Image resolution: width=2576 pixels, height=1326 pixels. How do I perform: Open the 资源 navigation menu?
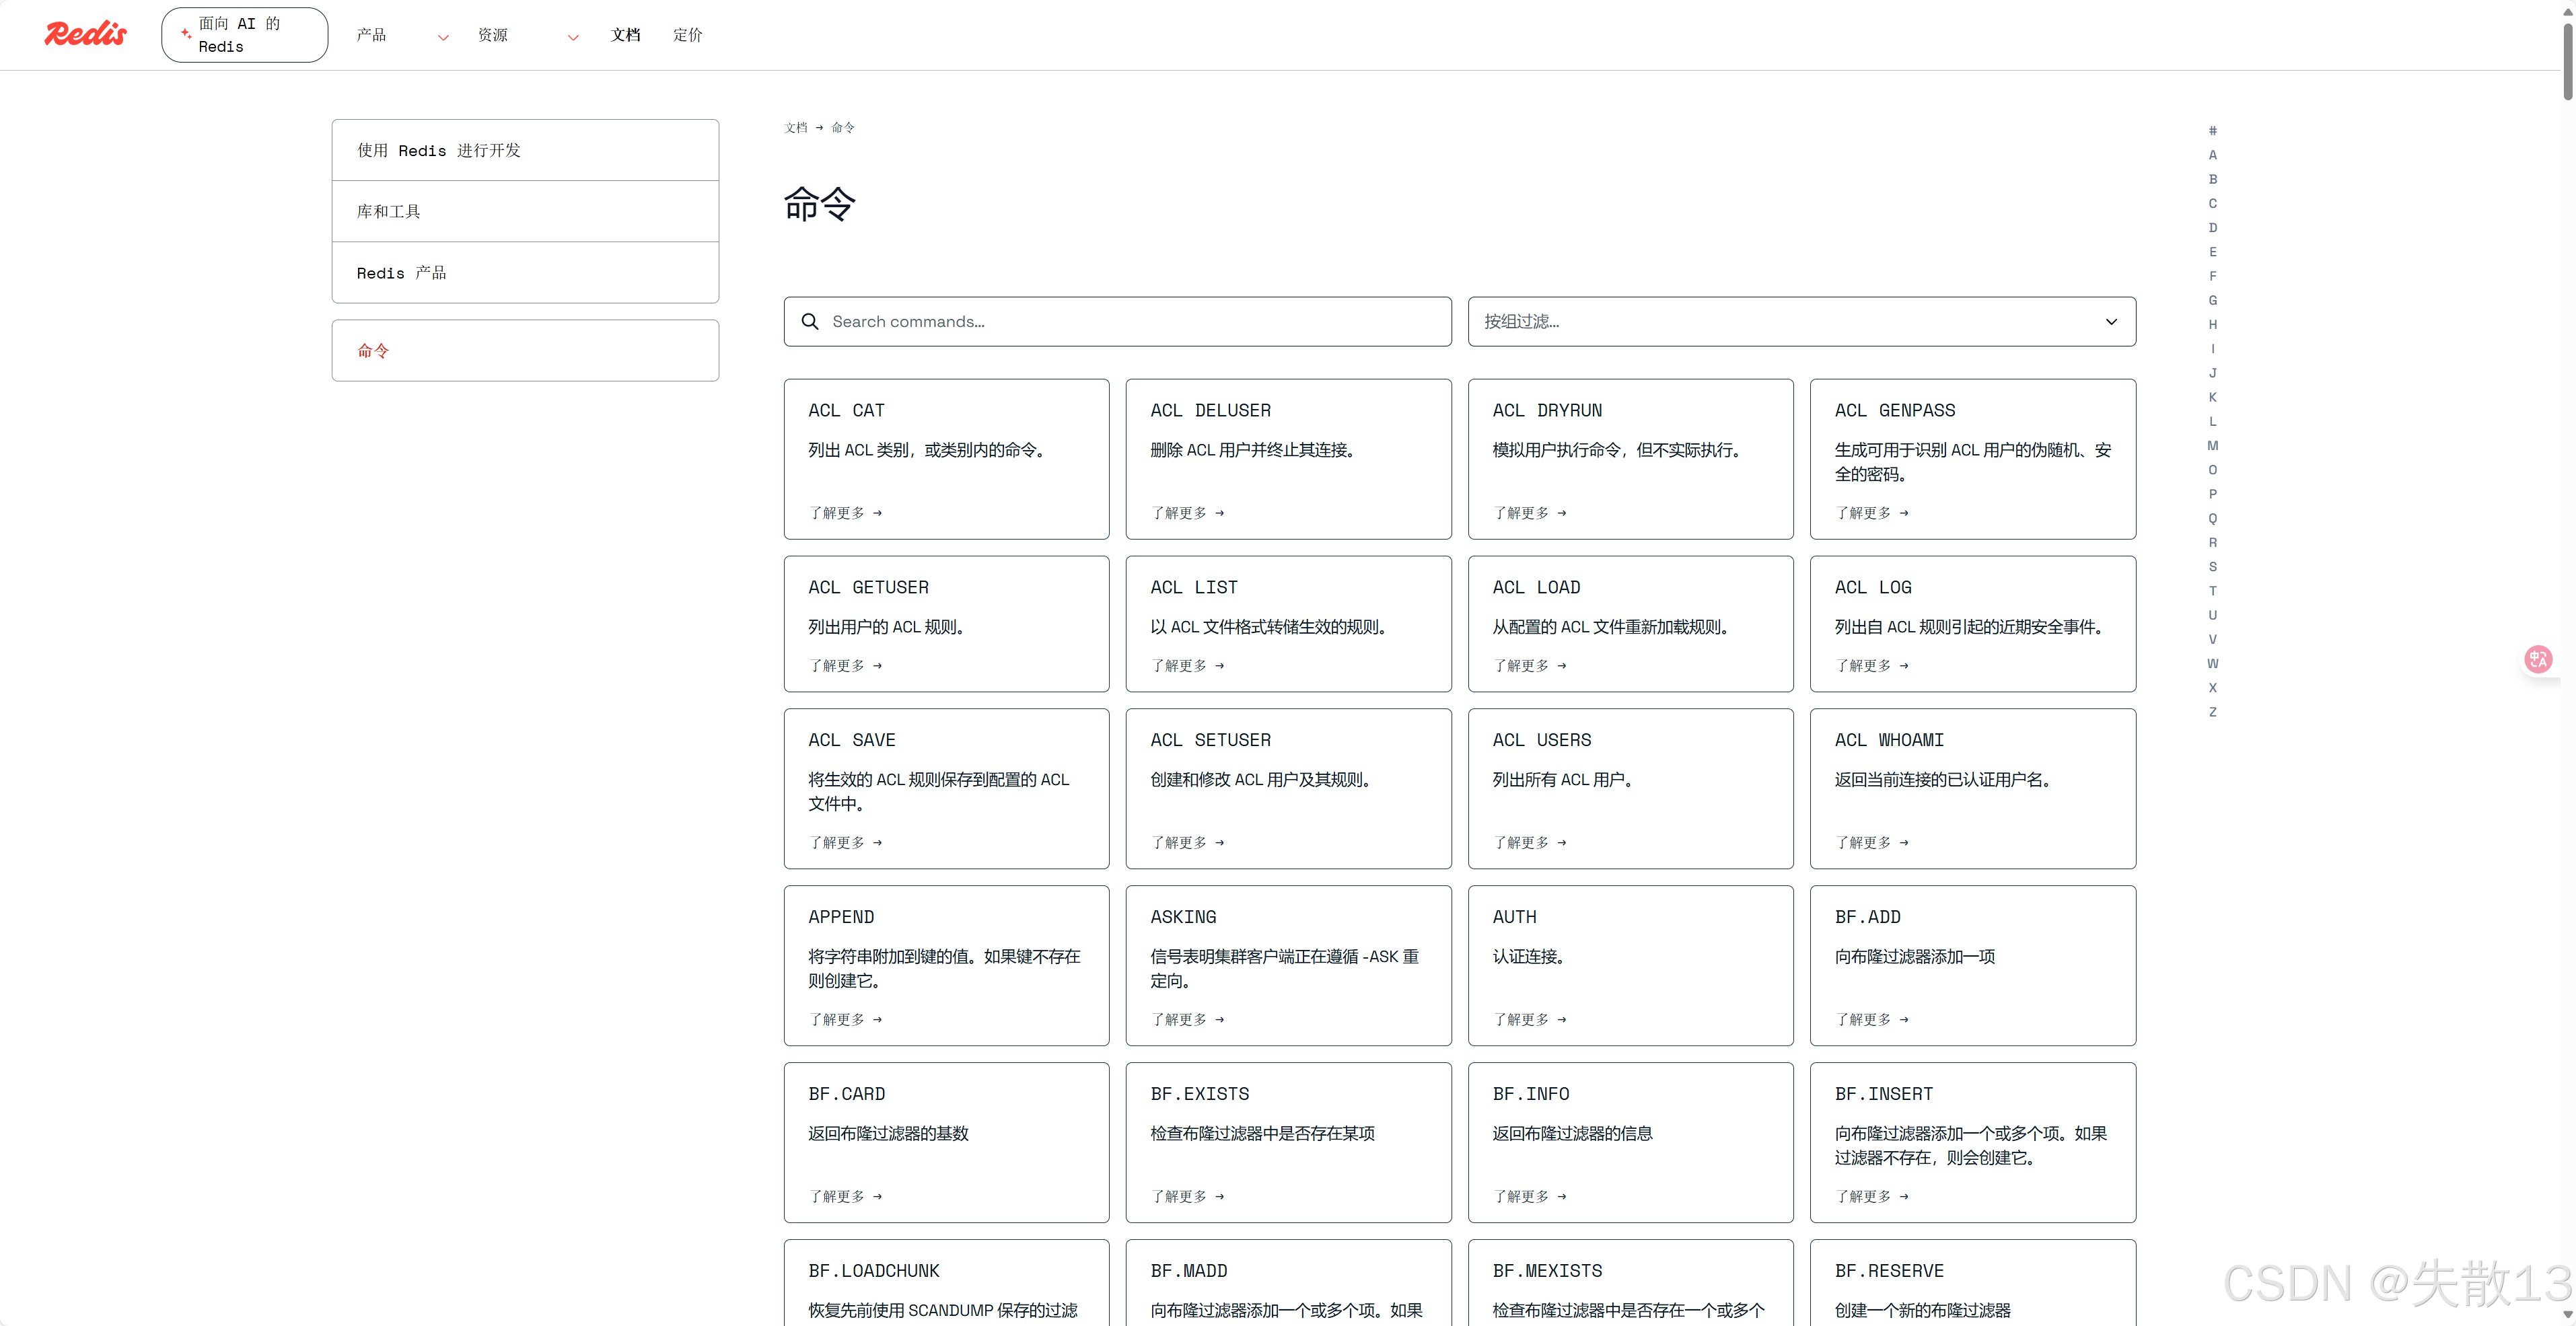pyautogui.click(x=492, y=35)
